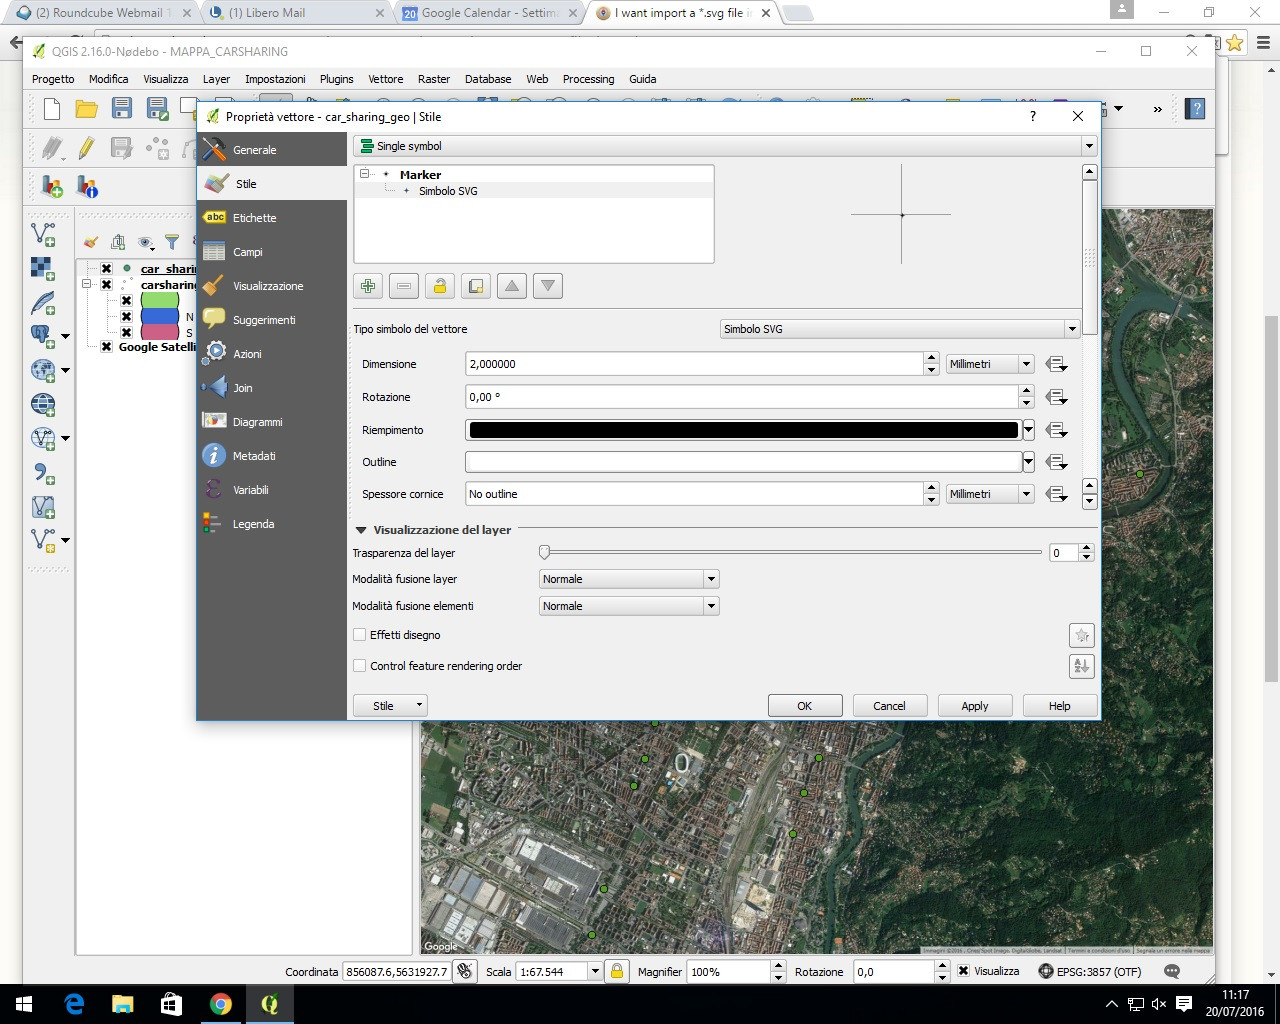
Task: Click the Add delimited text layer feather icon
Action: coord(43,302)
